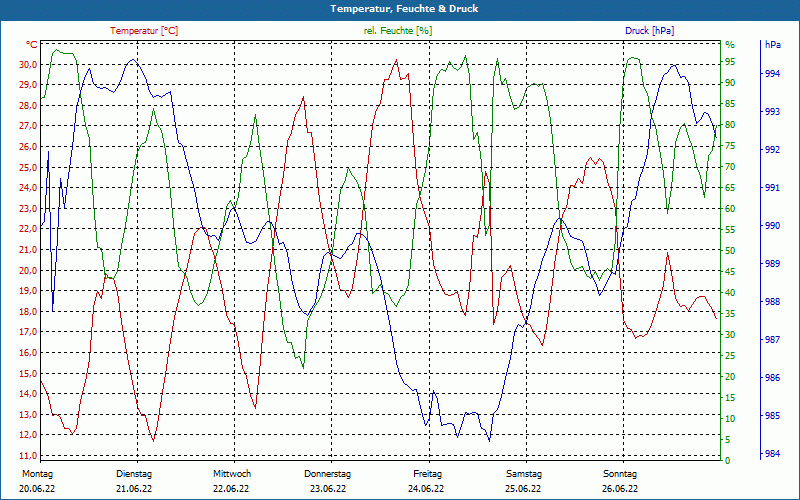The height and width of the screenshot is (500, 800).
Task: Click the green "90" humidity axis value
Action: click(730, 83)
